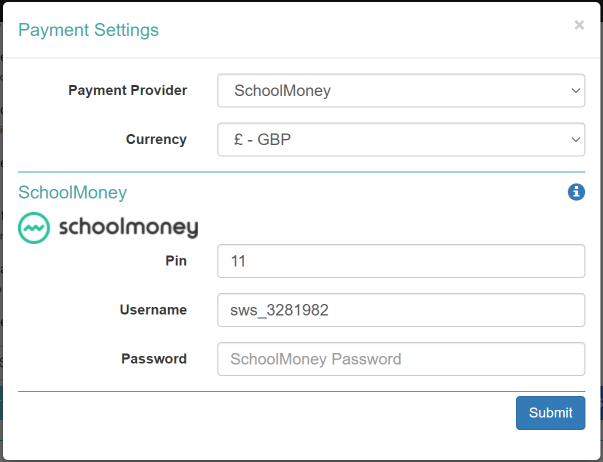This screenshot has width=603, height=462.
Task: Click the chevron arrow on the Currency select
Action: 576,140
